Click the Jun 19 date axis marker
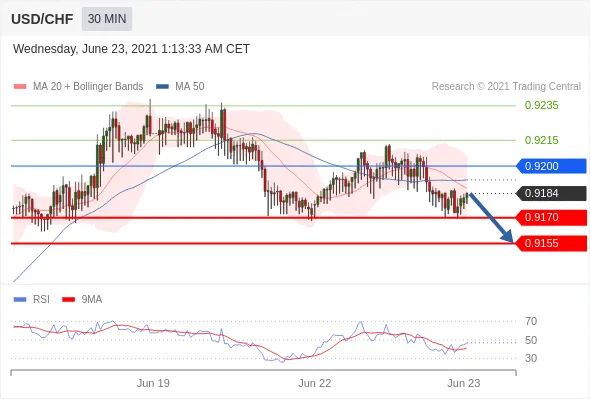The width and height of the screenshot is (590, 400). (153, 383)
